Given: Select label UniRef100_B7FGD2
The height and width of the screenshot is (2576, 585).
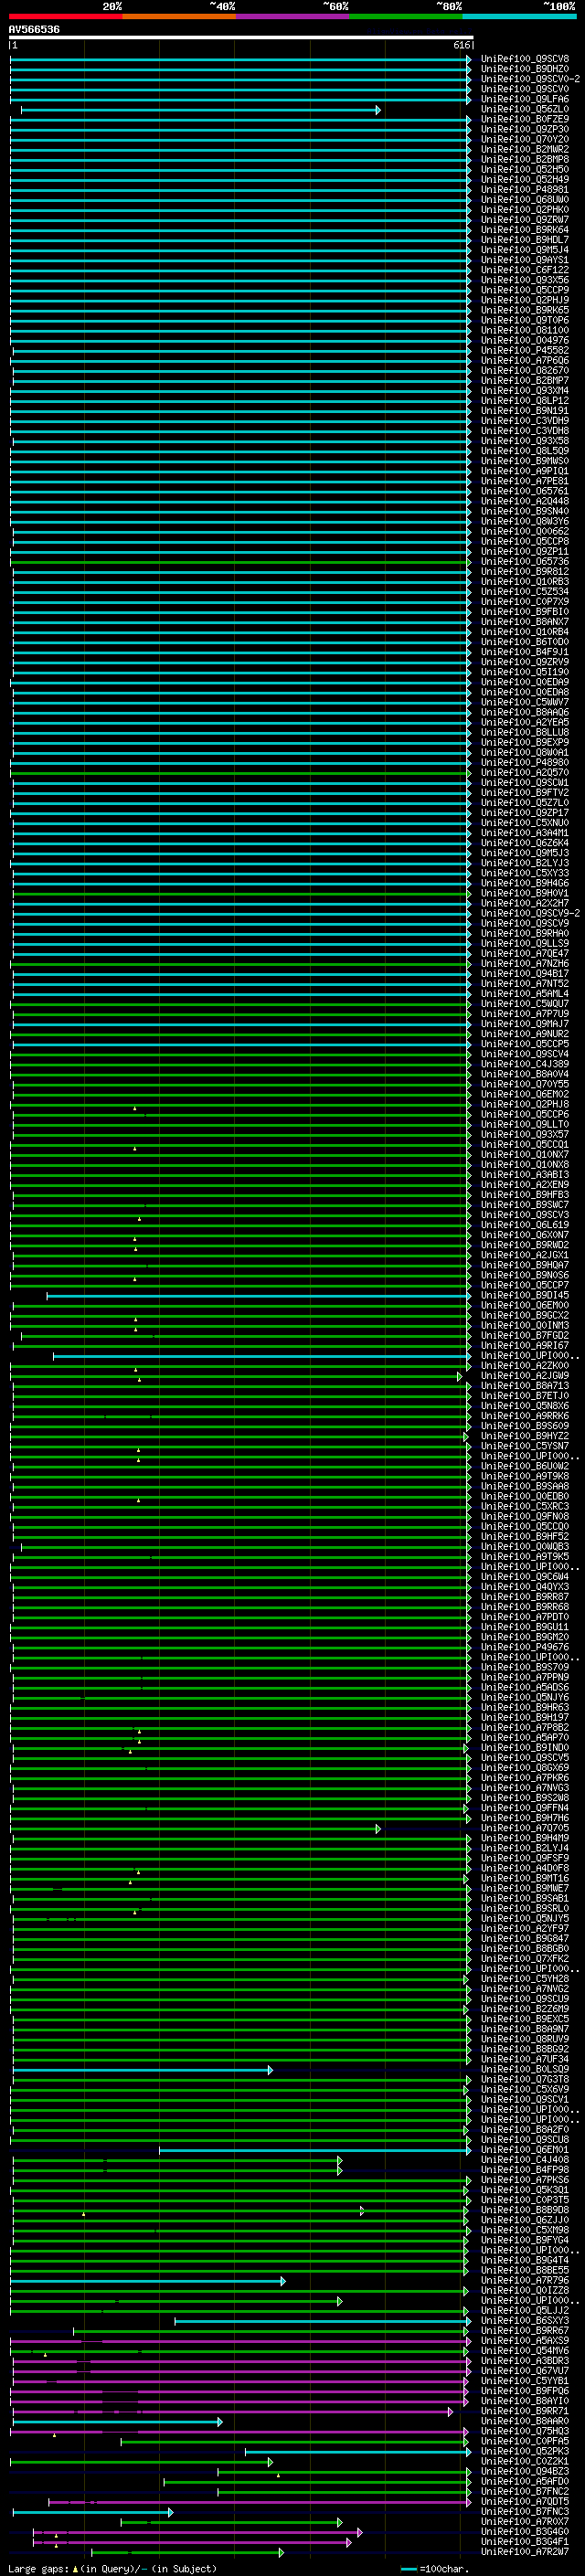Looking at the screenshot, I should tap(525, 1335).
